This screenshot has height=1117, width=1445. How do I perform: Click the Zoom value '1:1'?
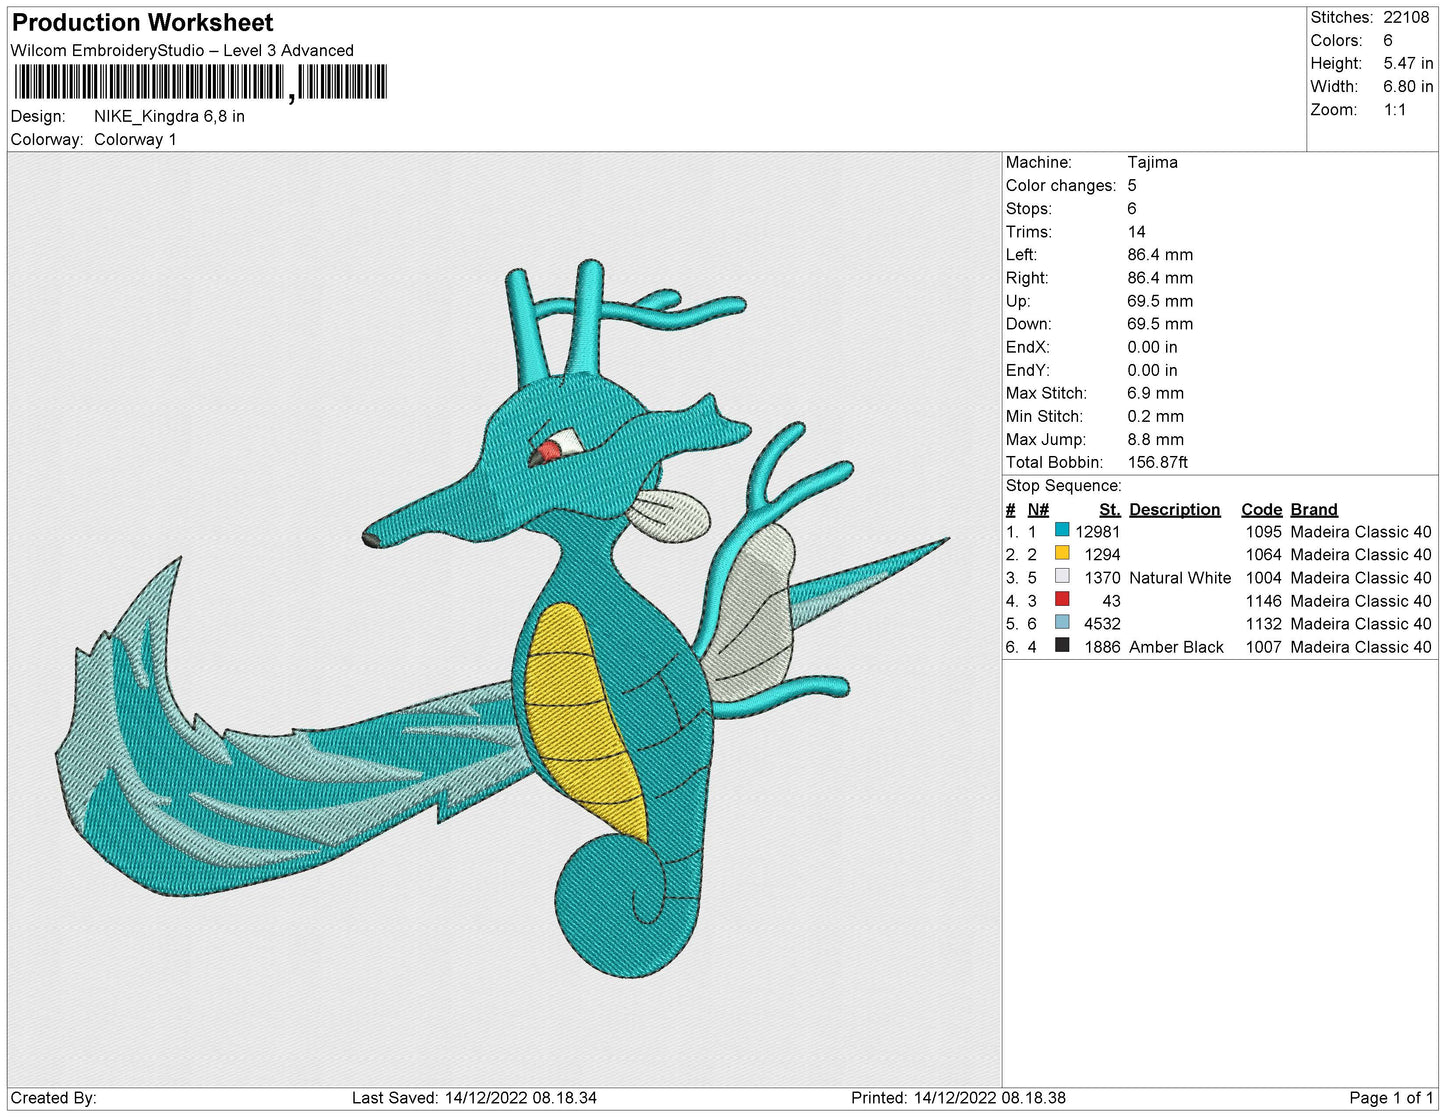[x=1395, y=110]
